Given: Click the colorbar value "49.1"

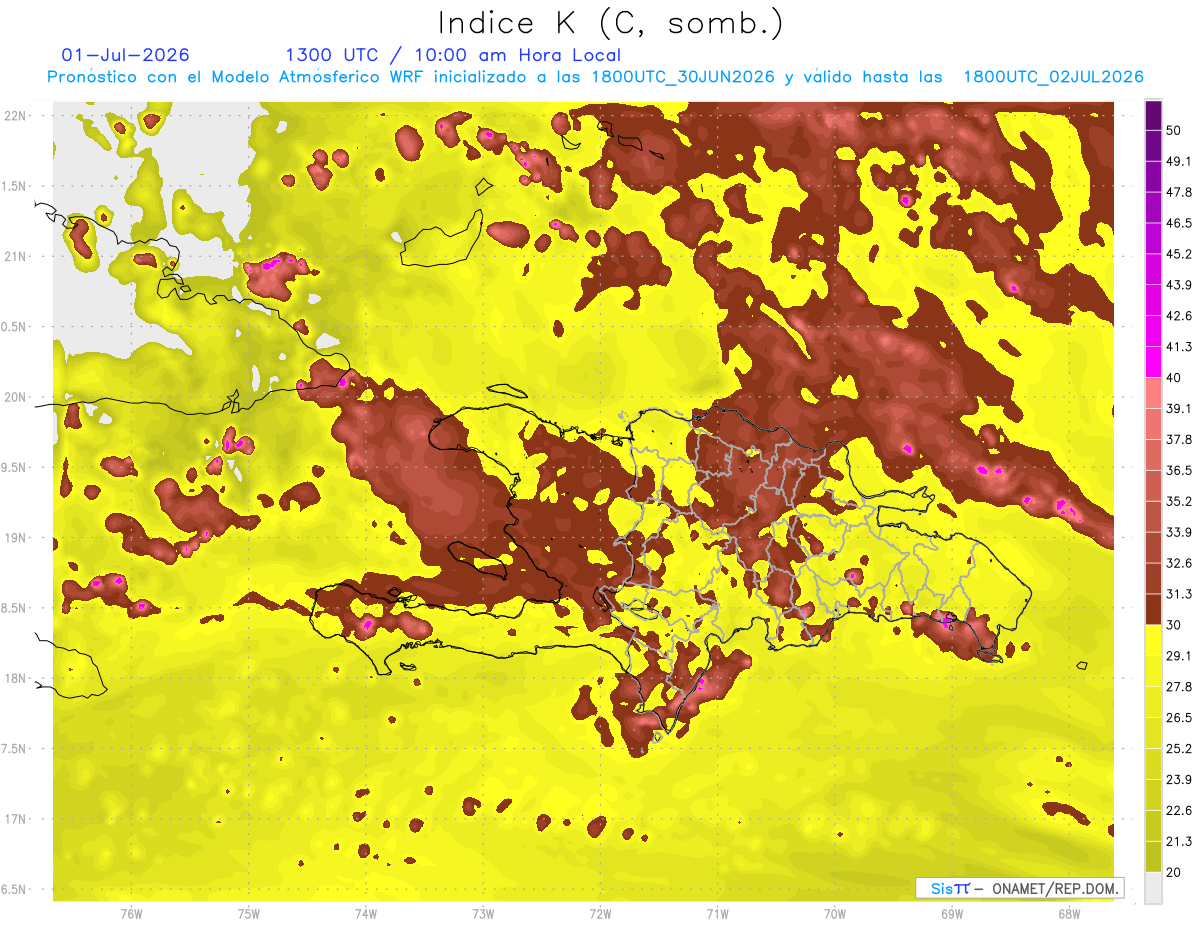Looking at the screenshot, I should 1179,161.
